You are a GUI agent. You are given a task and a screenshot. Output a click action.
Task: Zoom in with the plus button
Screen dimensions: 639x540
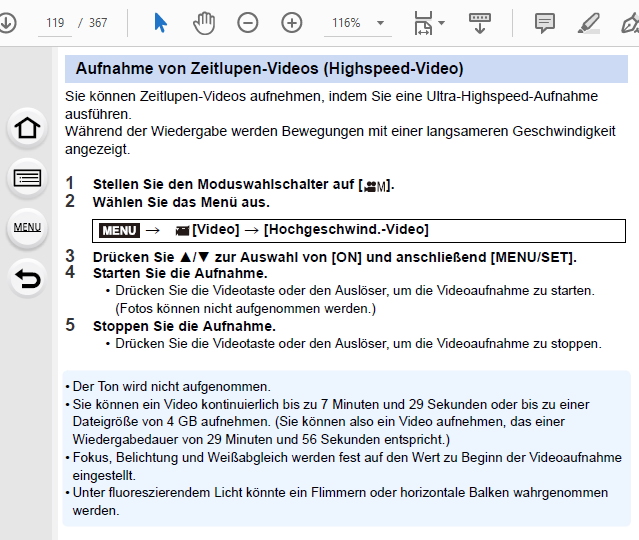tap(291, 22)
